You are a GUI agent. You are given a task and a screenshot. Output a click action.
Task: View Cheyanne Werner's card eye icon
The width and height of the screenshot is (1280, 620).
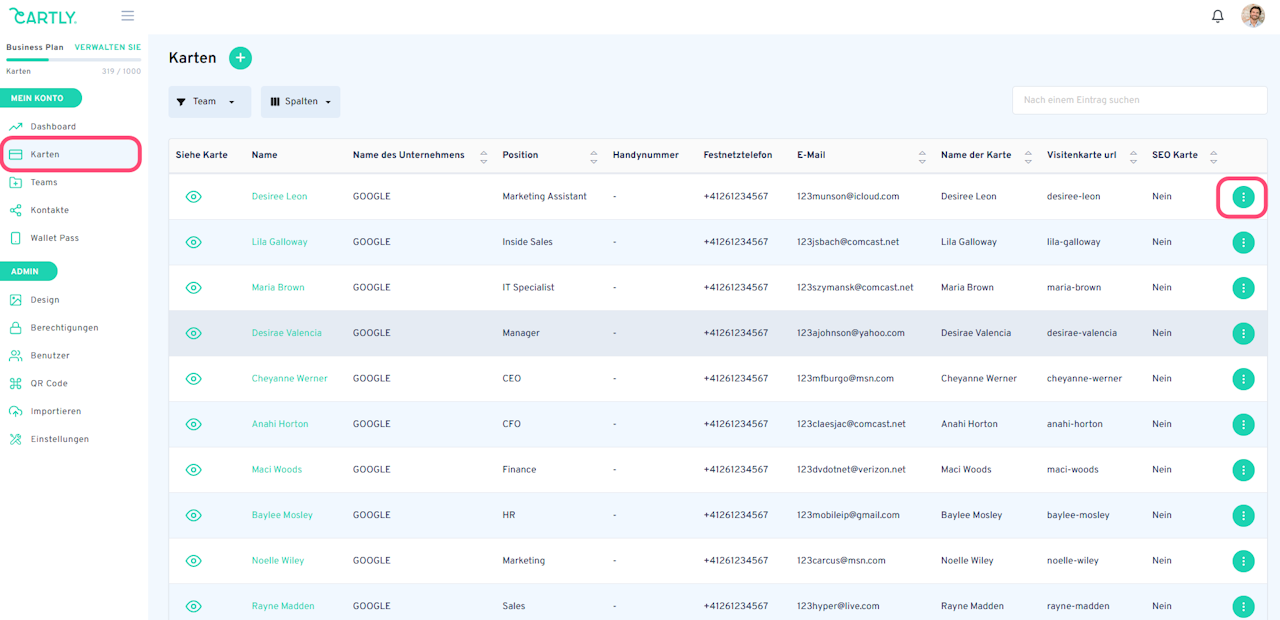pos(194,379)
